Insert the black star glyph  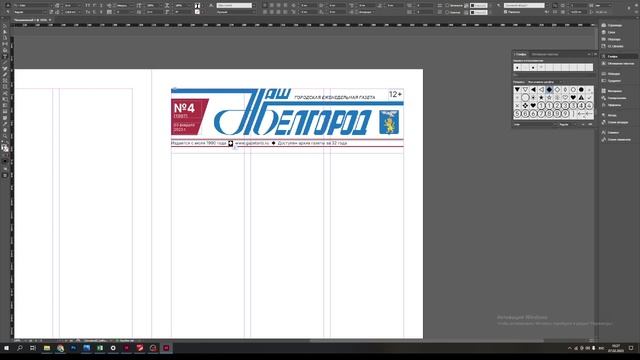(541, 98)
